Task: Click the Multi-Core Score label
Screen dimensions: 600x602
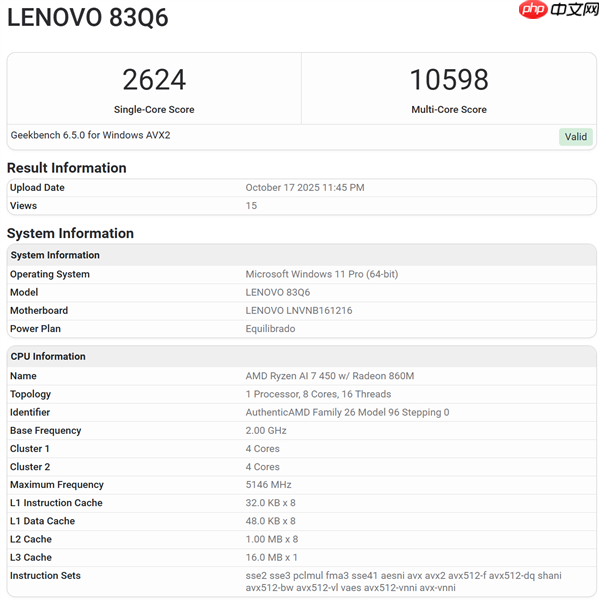Action: coord(449,109)
